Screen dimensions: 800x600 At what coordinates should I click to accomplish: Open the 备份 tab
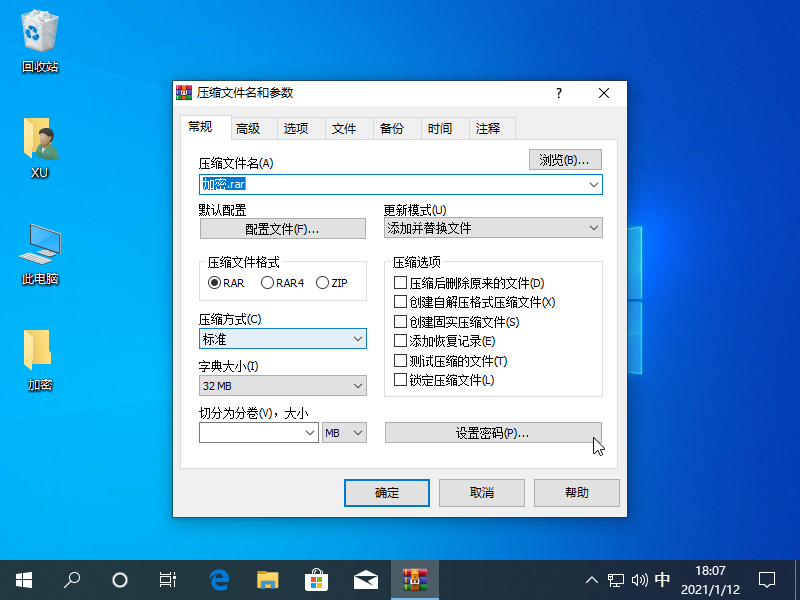coord(391,129)
